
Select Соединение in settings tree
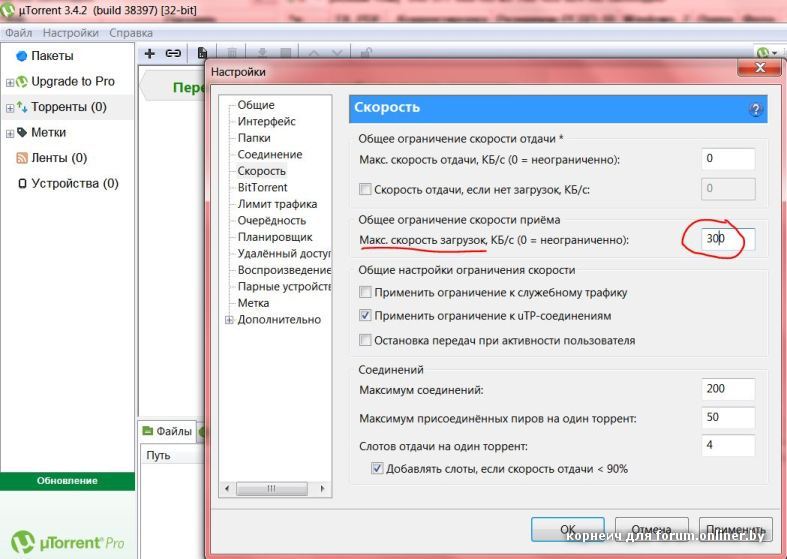point(270,155)
